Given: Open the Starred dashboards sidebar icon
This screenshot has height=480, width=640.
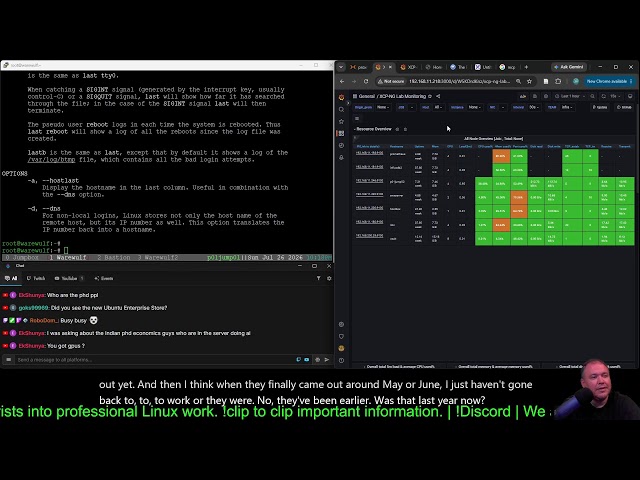Looking at the screenshot, I should pyautogui.click(x=342, y=121).
